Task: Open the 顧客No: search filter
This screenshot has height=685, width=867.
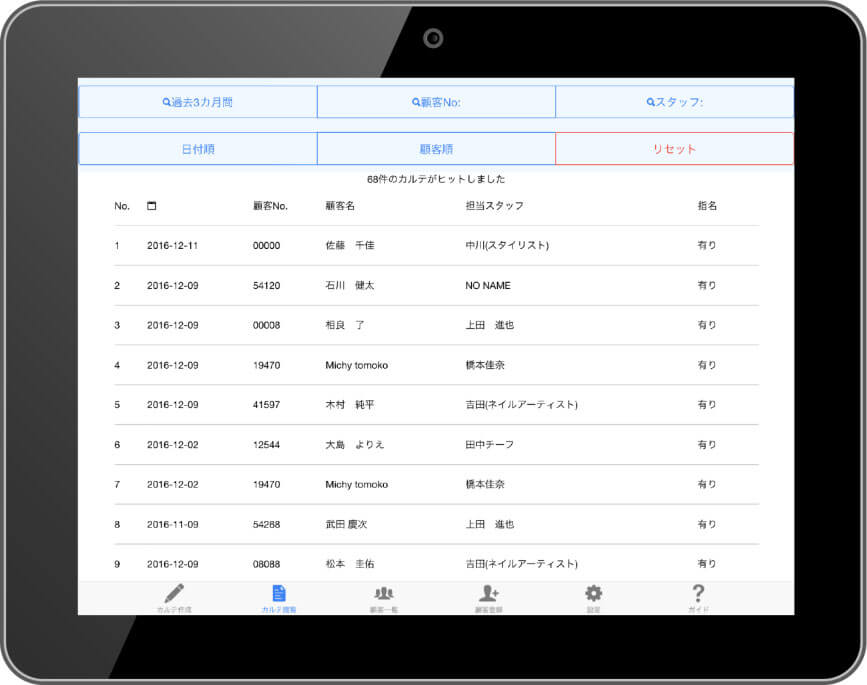Action: (436, 102)
